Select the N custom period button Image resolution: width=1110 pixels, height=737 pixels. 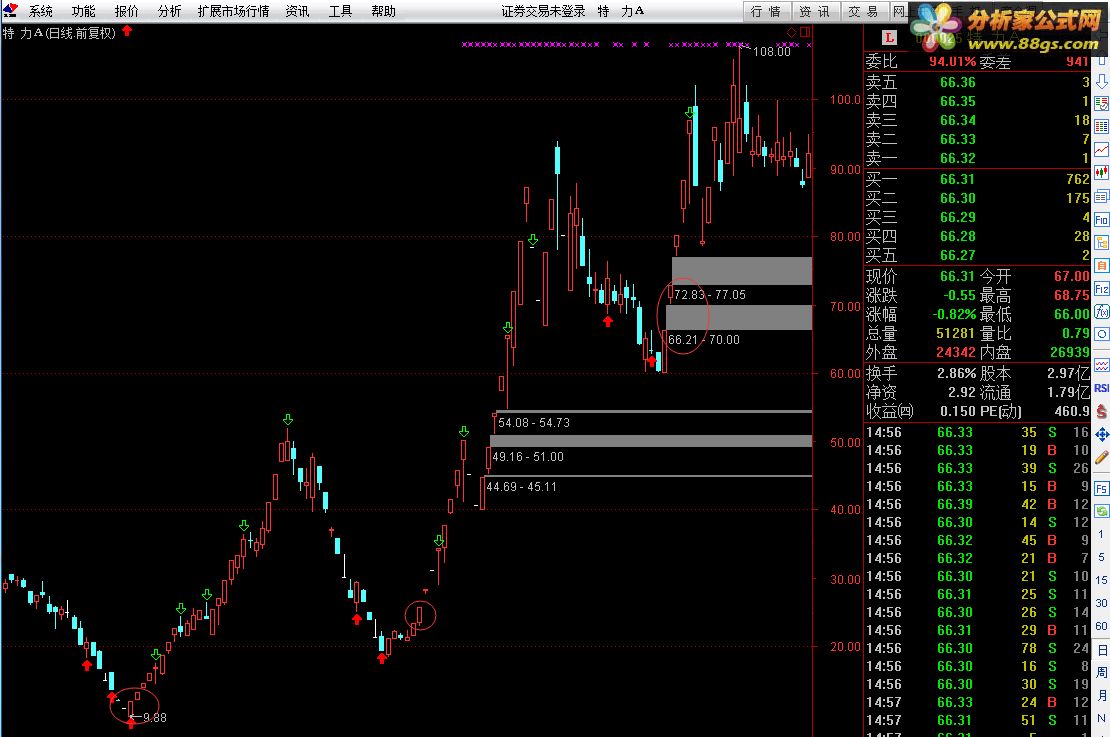1102,718
